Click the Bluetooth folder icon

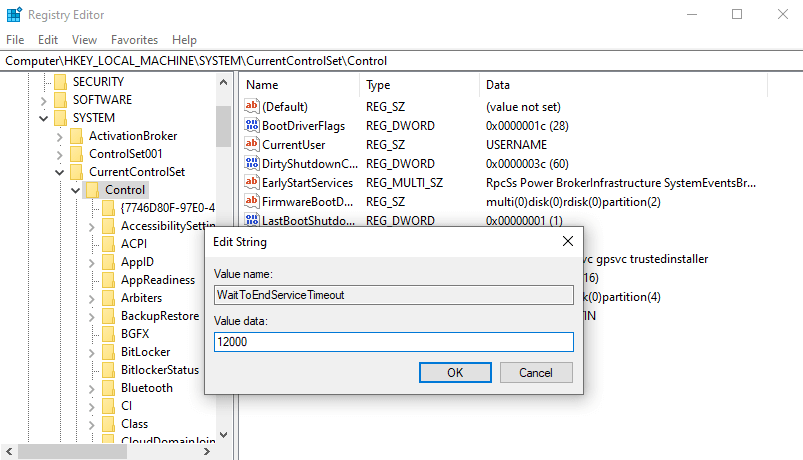(x=108, y=388)
